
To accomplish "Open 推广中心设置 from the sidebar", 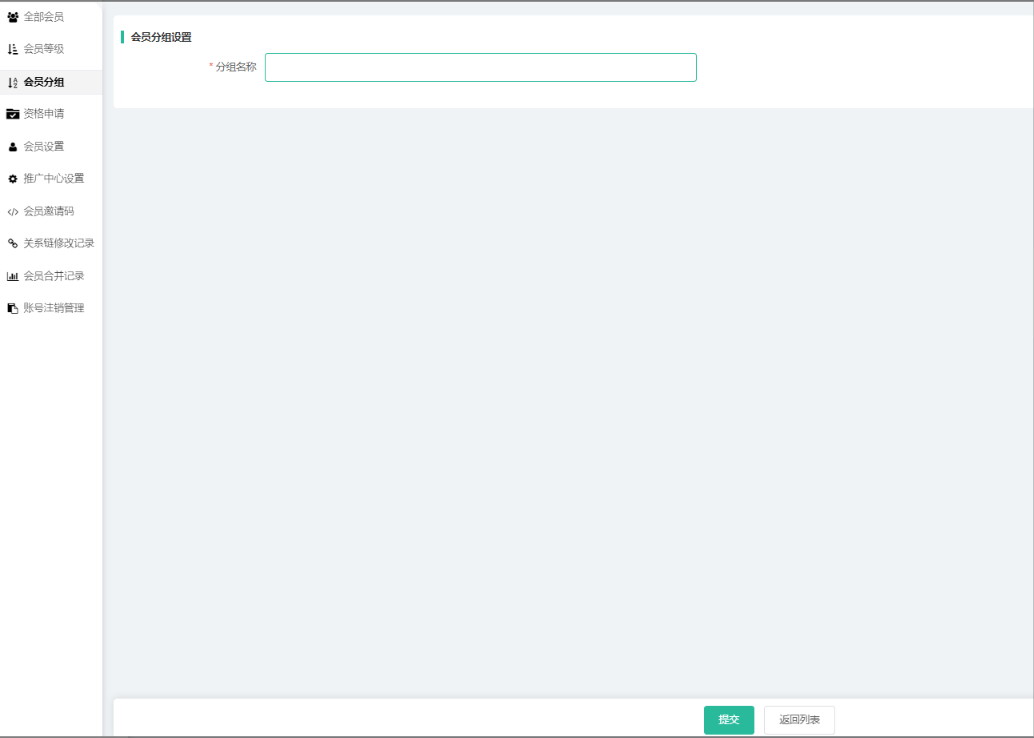I will click(x=54, y=179).
